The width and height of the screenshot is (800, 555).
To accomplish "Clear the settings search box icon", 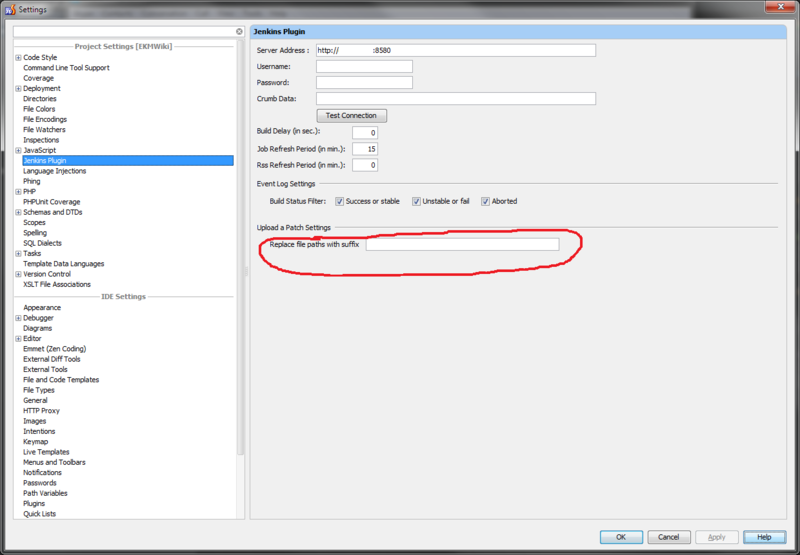I will pyautogui.click(x=239, y=32).
